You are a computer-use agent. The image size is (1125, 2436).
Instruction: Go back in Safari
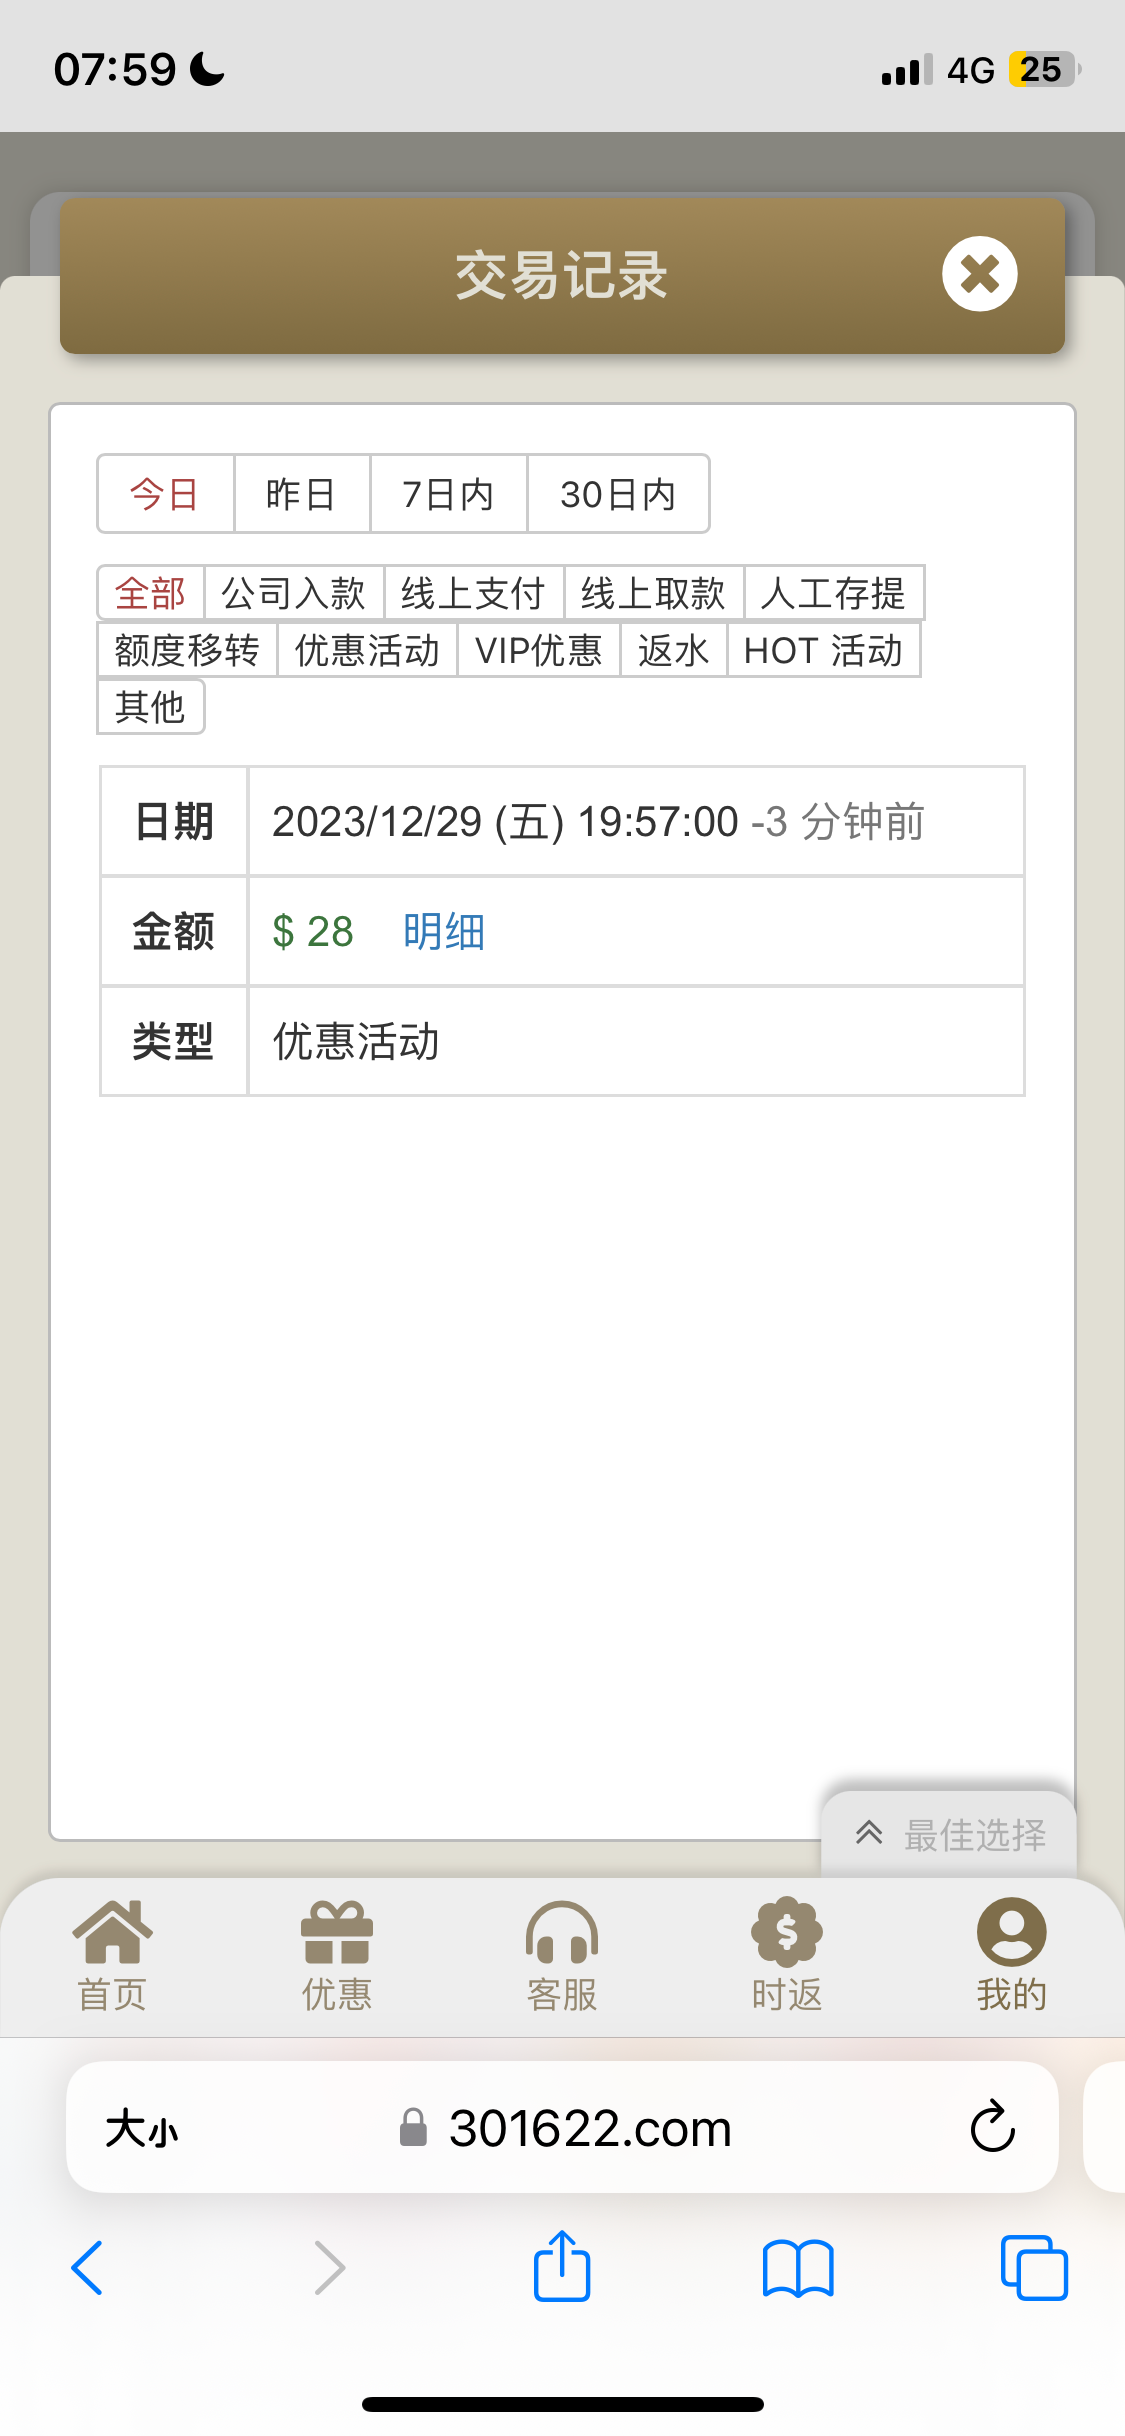pos(87,2267)
